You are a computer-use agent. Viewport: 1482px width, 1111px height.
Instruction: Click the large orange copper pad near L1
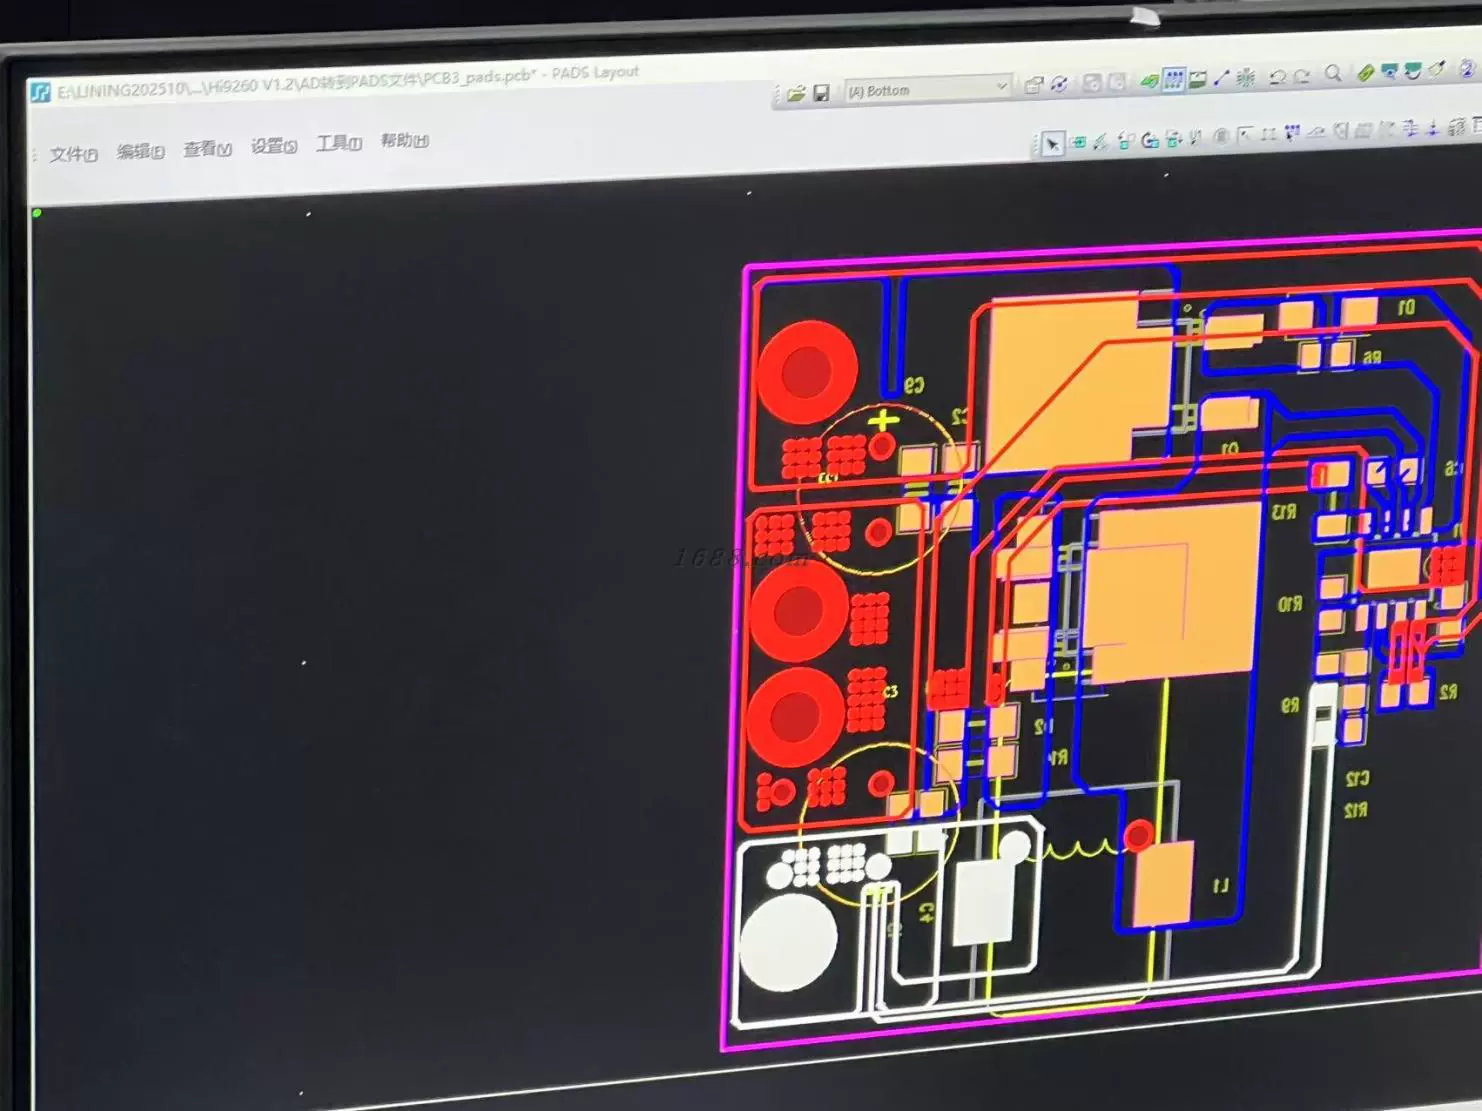coord(1162,883)
